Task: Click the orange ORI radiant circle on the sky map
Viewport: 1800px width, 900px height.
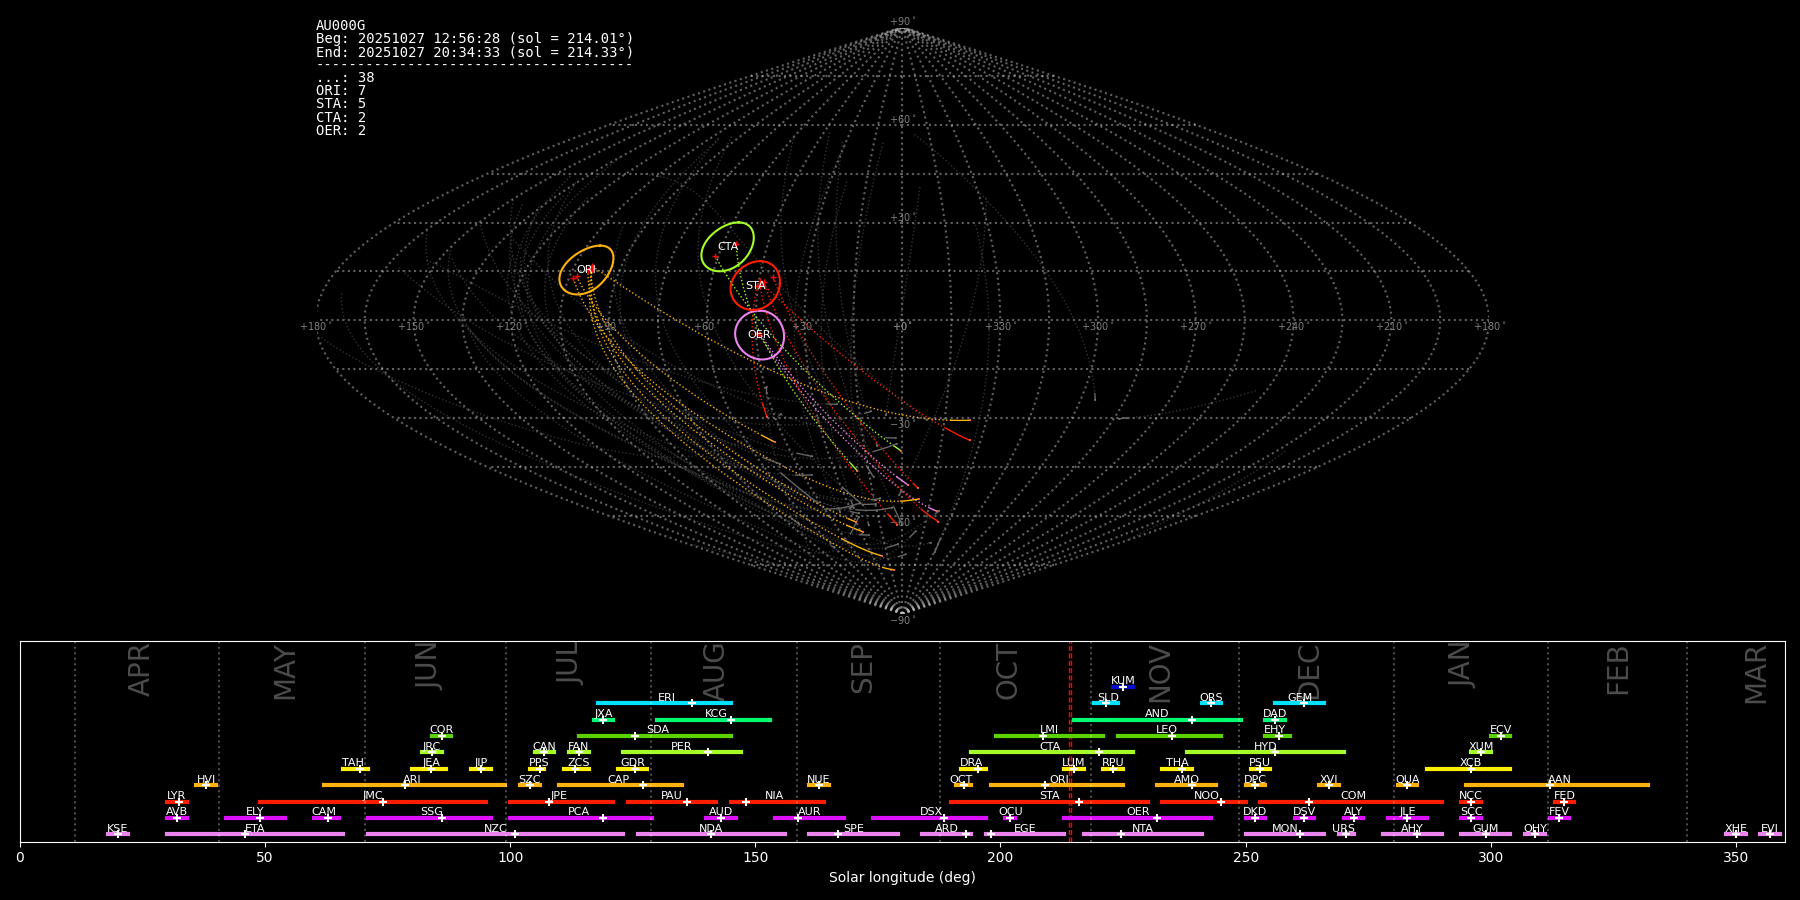Action: [x=586, y=270]
